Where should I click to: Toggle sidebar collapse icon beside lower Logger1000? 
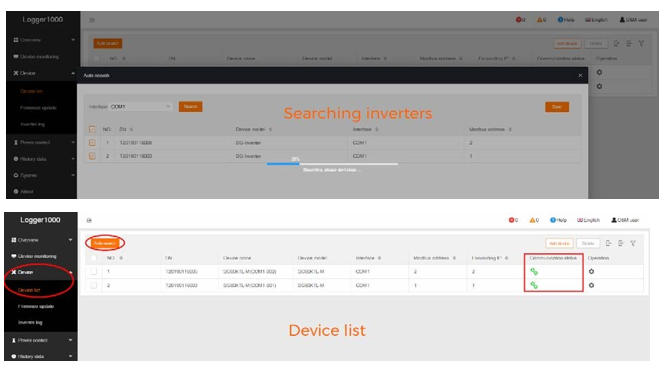click(x=89, y=220)
